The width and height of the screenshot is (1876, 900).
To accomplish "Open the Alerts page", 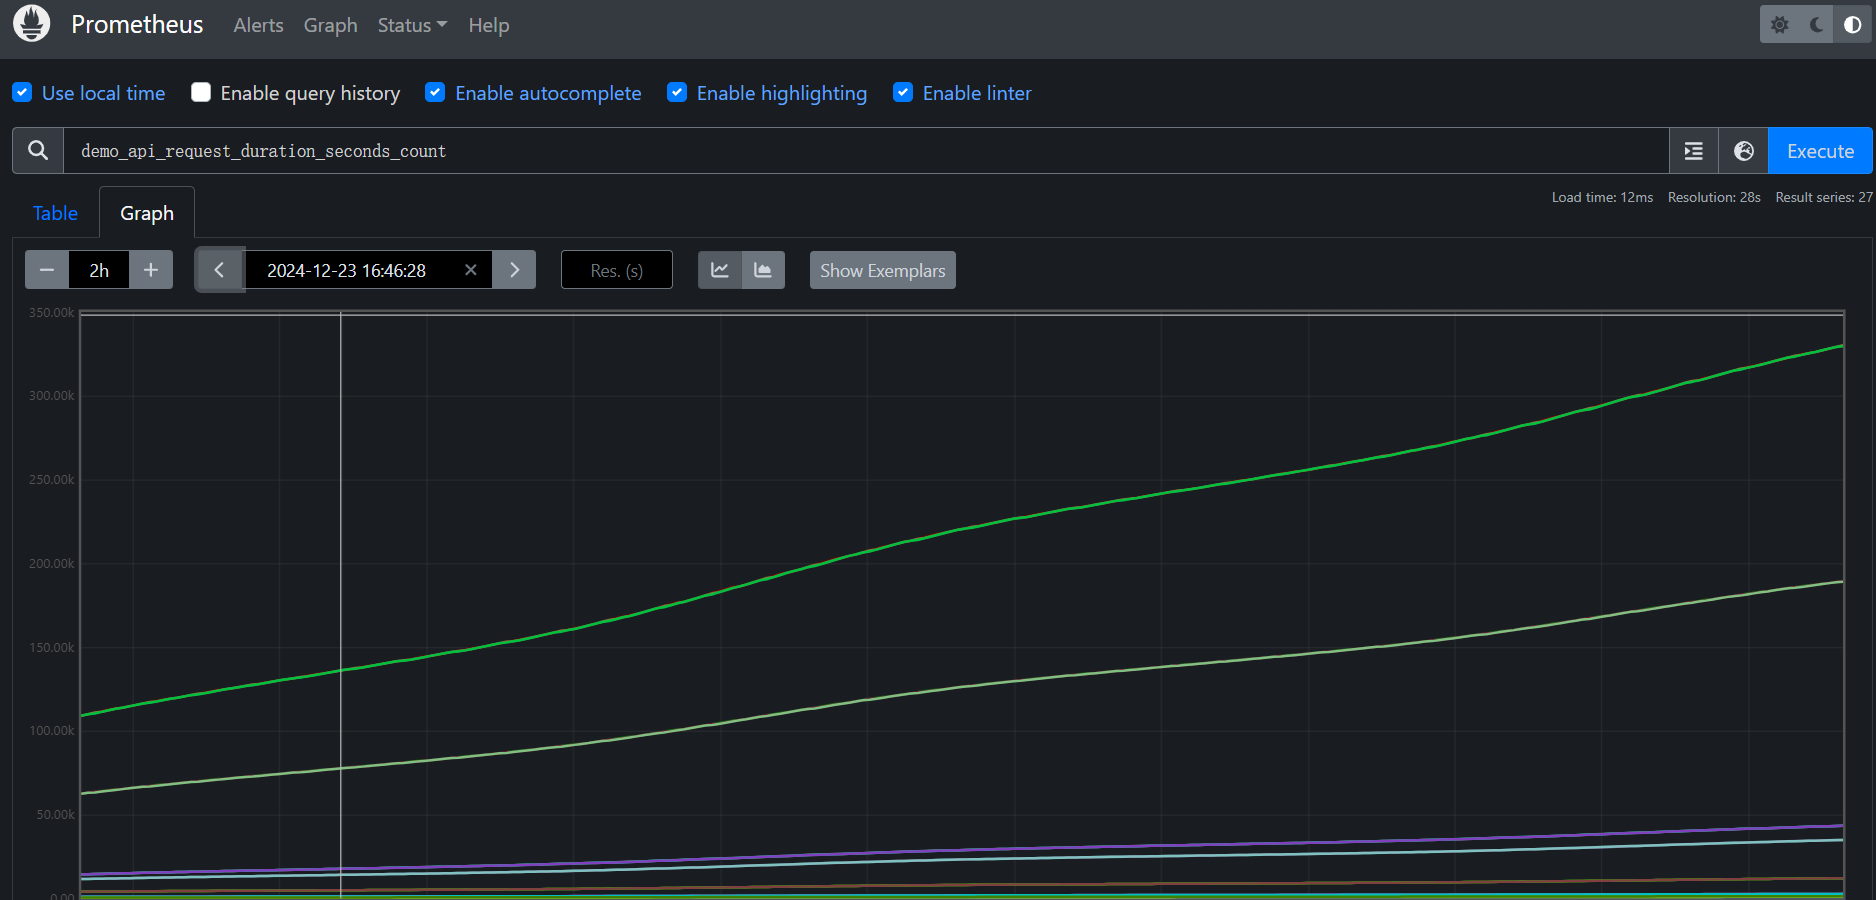I will 258,25.
